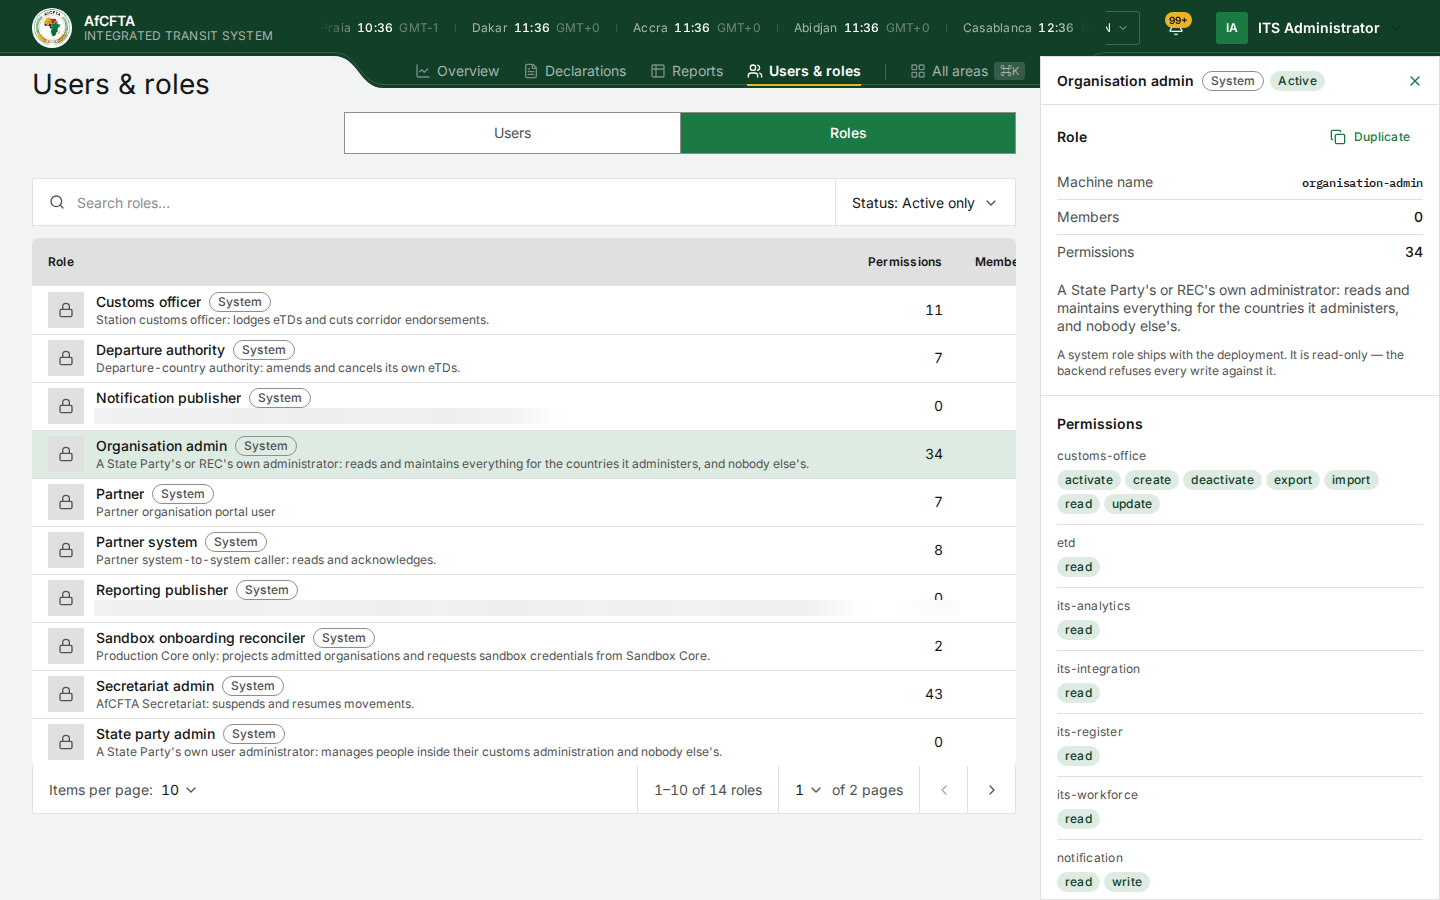Select the Organisation admin role row
Image resolution: width=1440 pixels, height=900 pixels.
pos(524,454)
